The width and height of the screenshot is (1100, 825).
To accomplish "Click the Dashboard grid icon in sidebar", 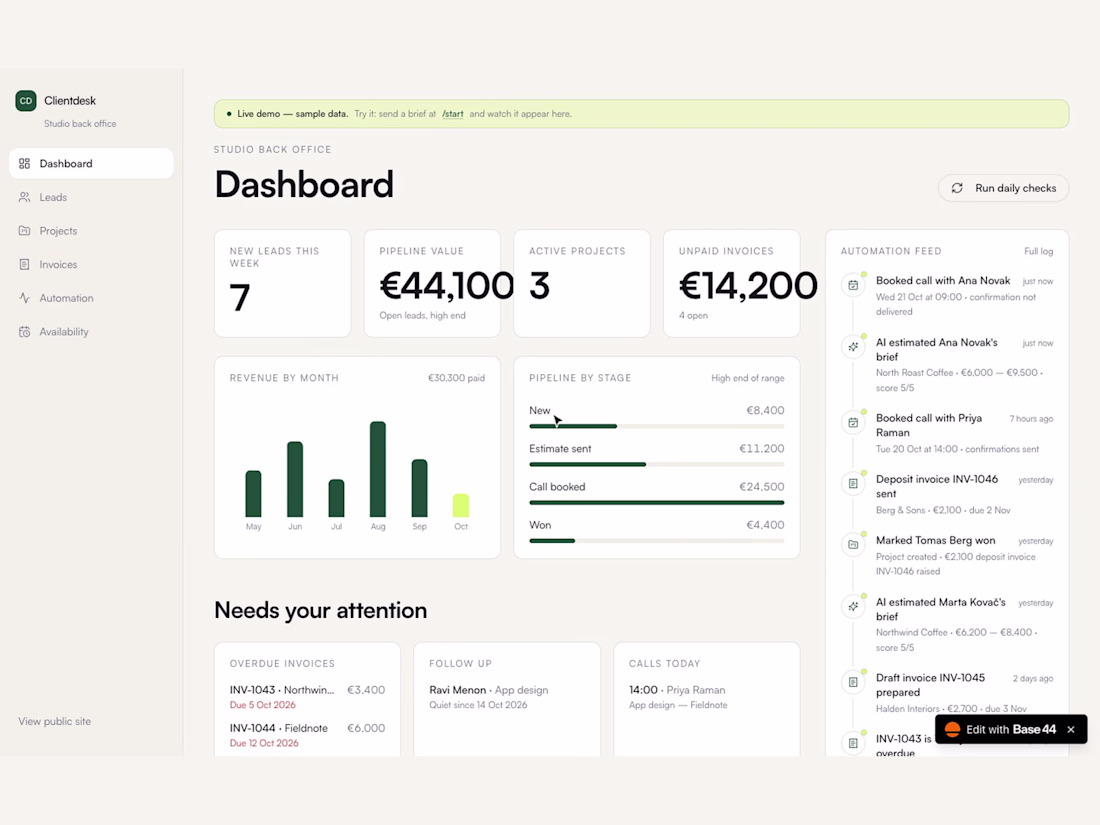I will click(x=25, y=163).
